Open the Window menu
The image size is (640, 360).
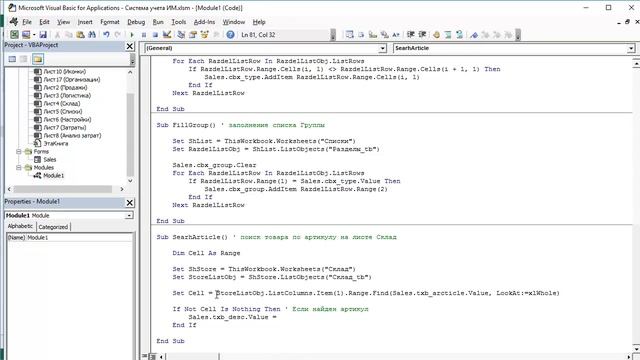tap(233, 22)
